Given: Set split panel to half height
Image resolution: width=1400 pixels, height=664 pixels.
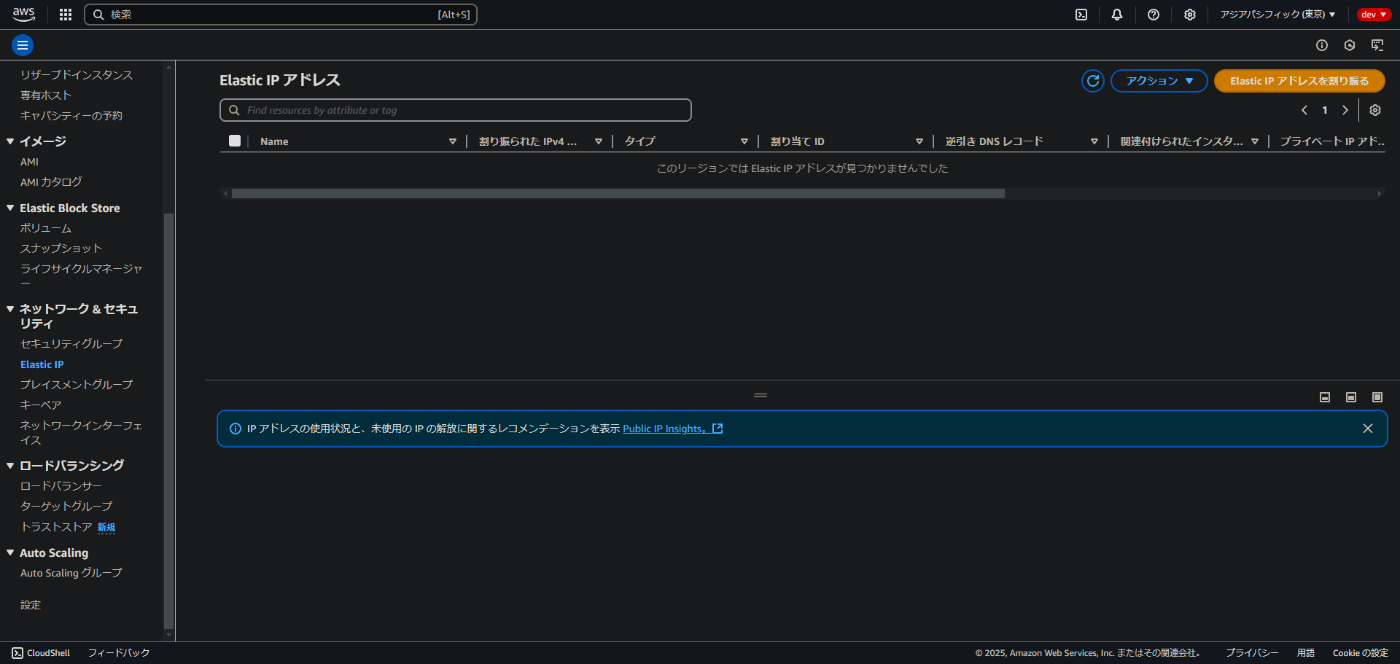Looking at the screenshot, I should [x=1351, y=397].
